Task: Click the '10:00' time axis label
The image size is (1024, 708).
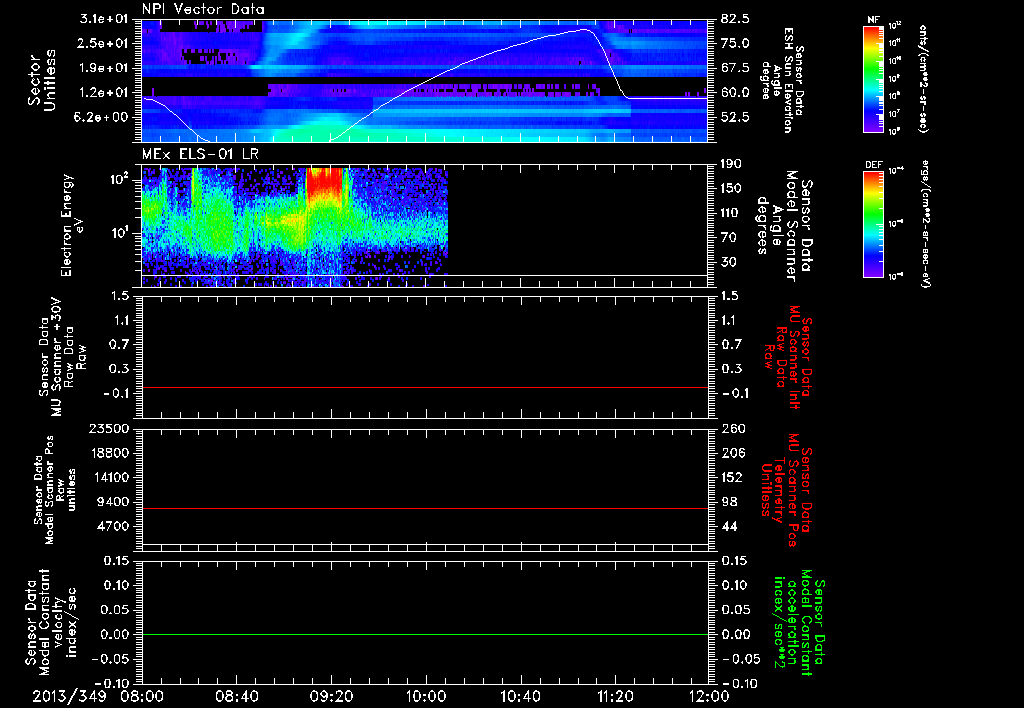Action: click(426, 696)
